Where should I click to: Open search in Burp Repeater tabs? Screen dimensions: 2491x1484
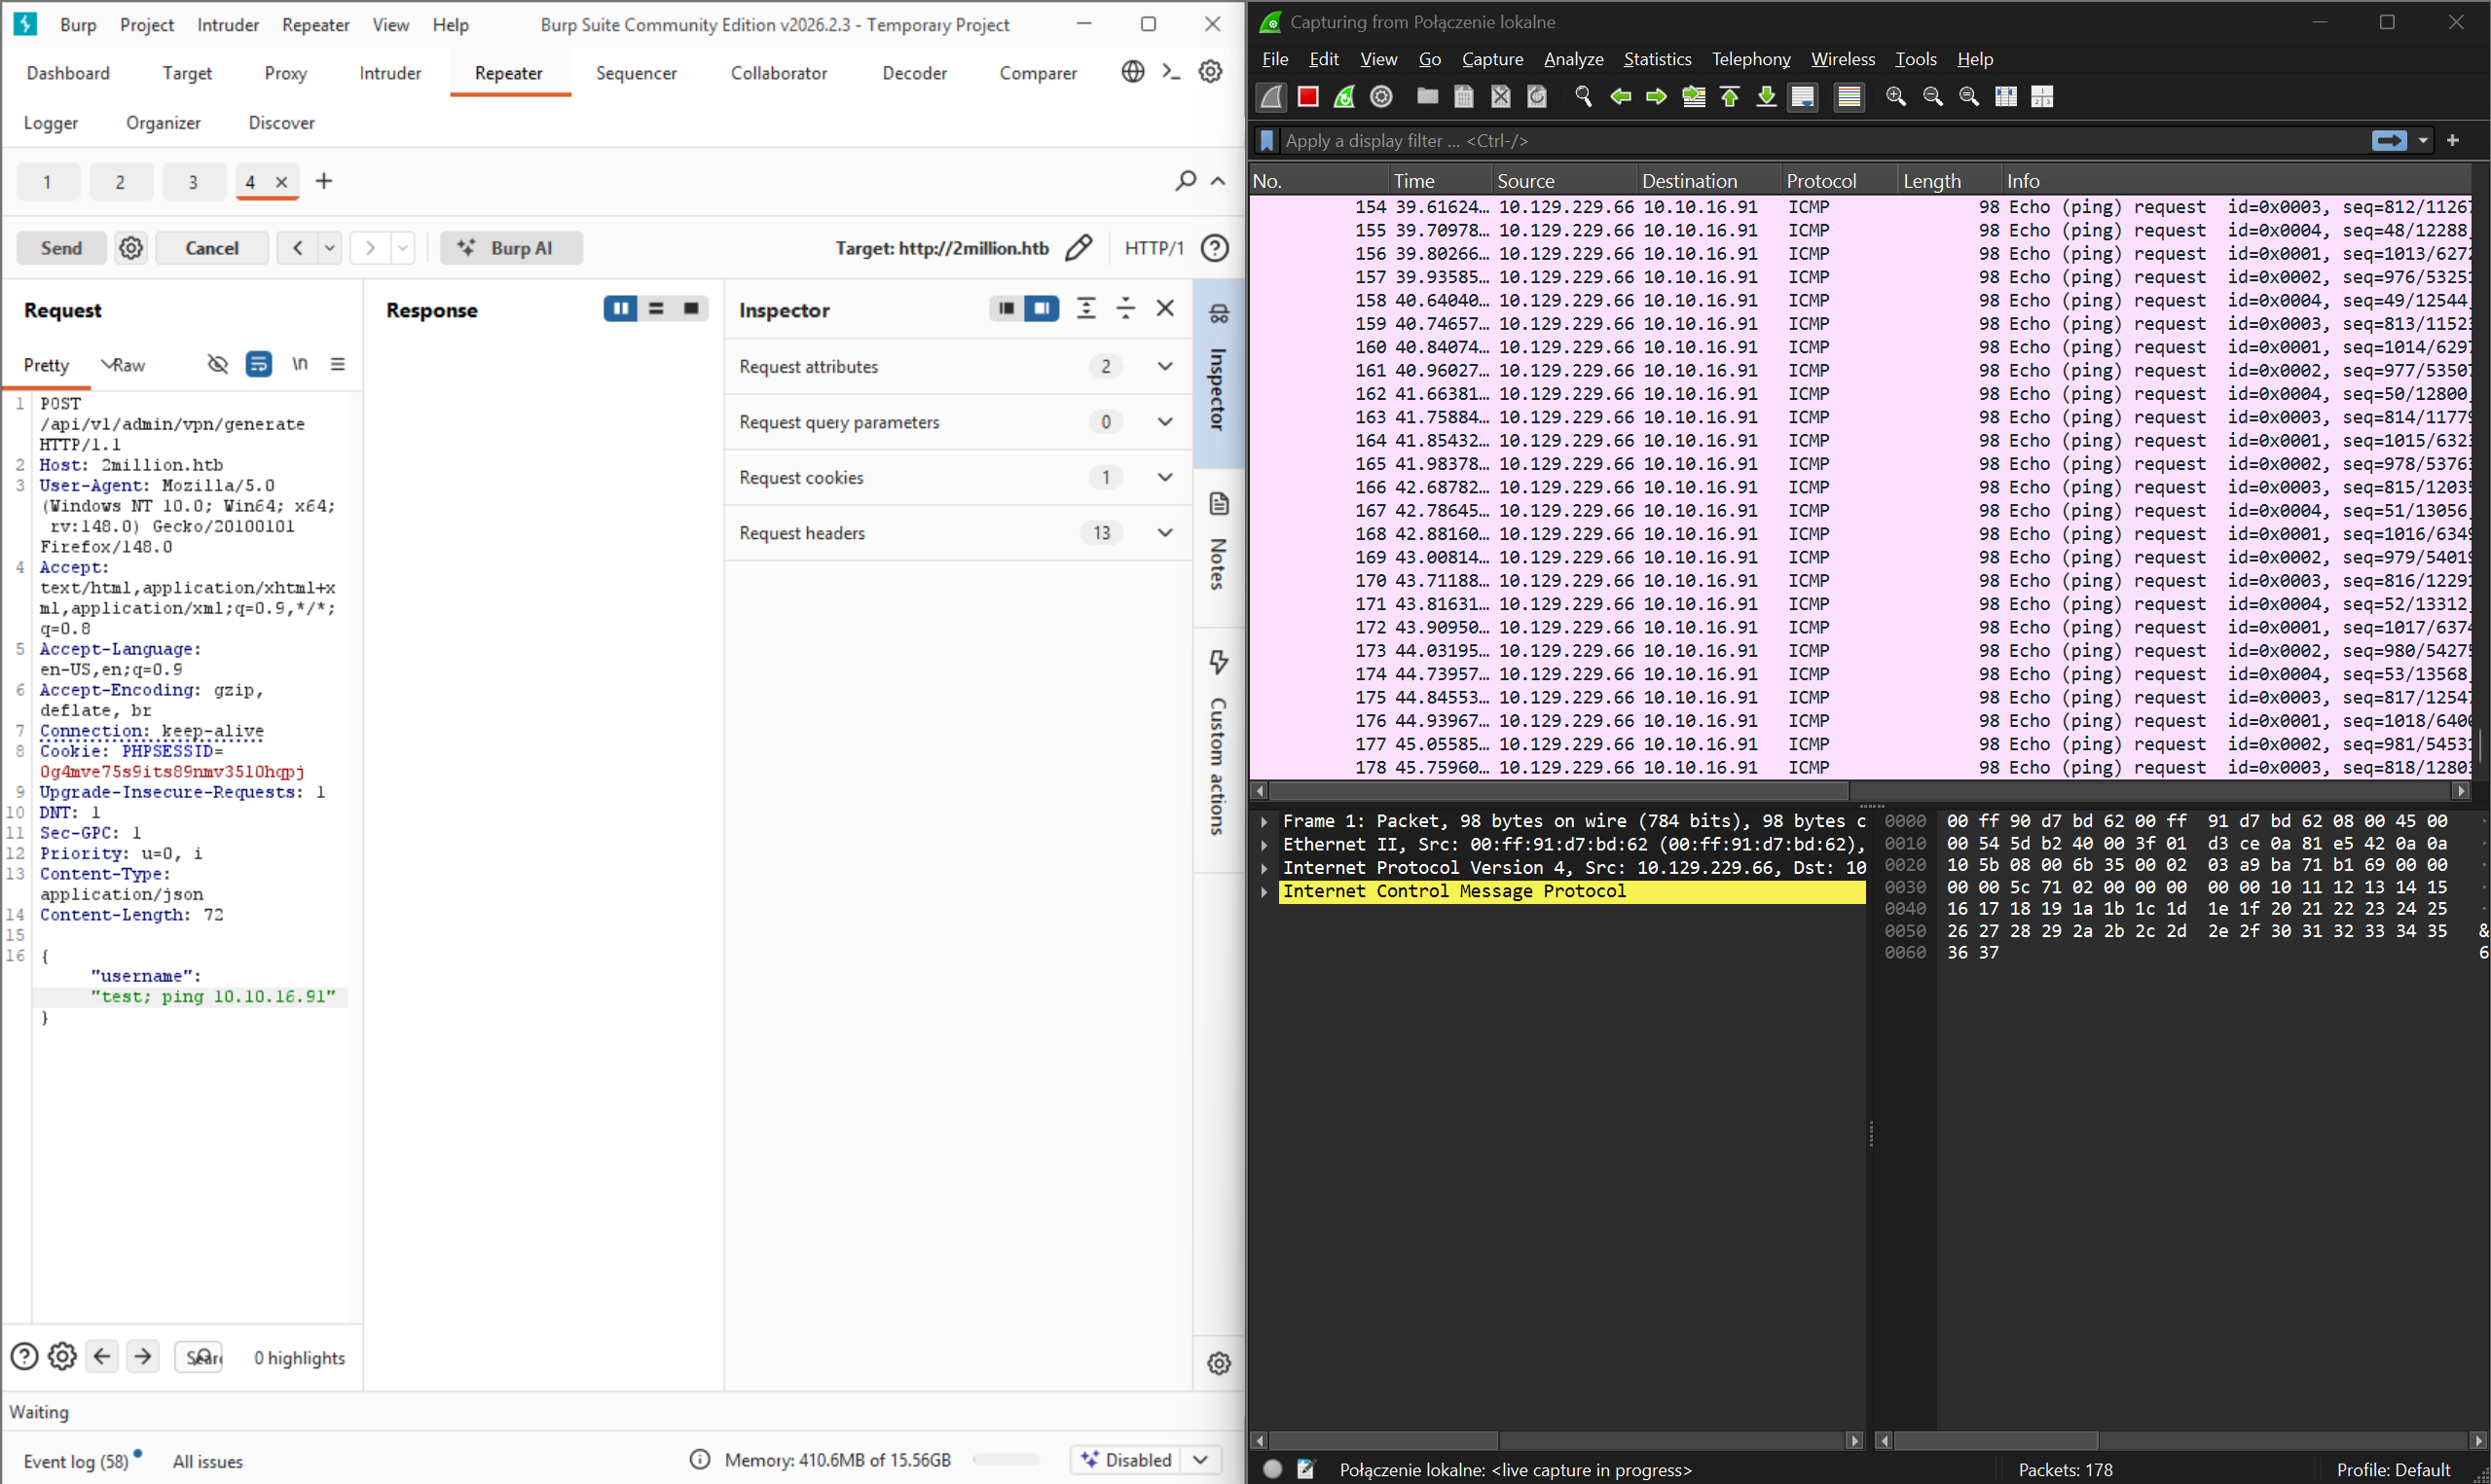tap(1185, 181)
